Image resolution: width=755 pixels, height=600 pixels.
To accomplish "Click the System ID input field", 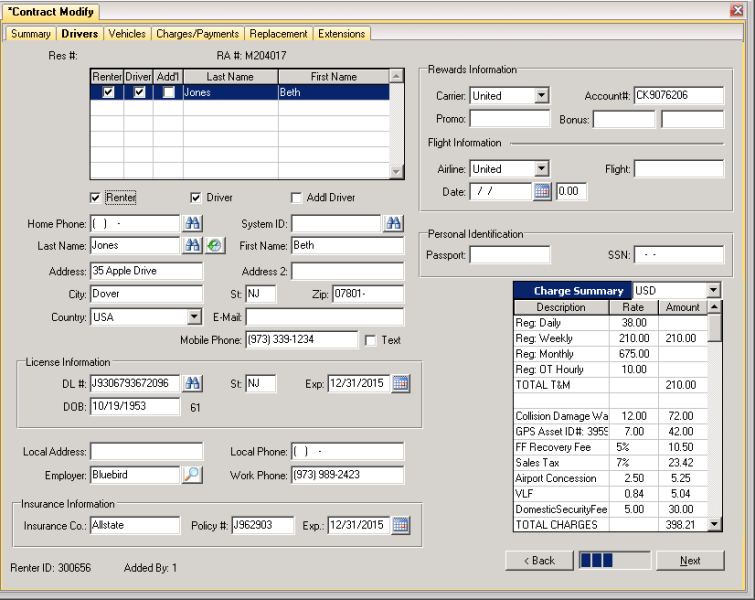I will pyautogui.click(x=336, y=223).
